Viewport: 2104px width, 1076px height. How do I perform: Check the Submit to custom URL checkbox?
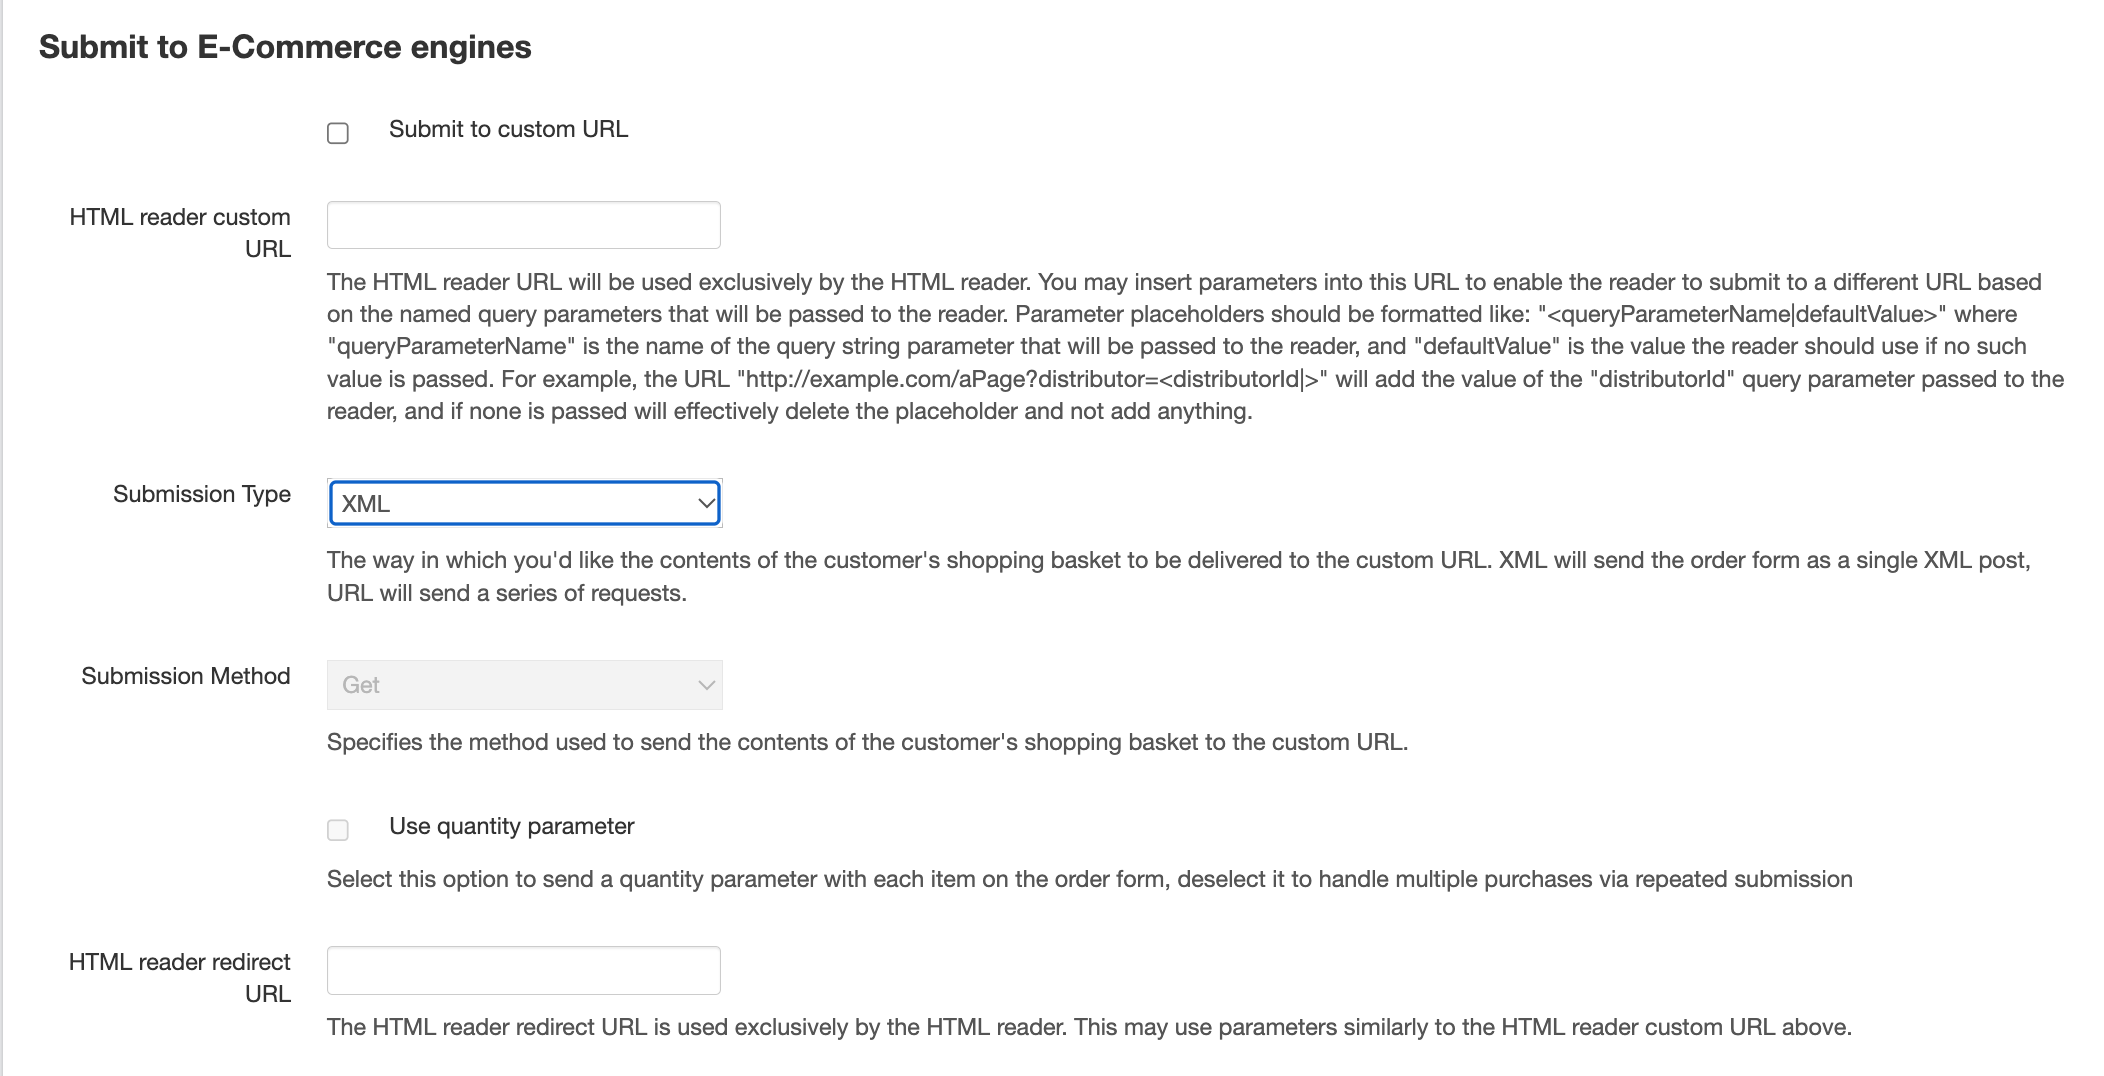(338, 133)
